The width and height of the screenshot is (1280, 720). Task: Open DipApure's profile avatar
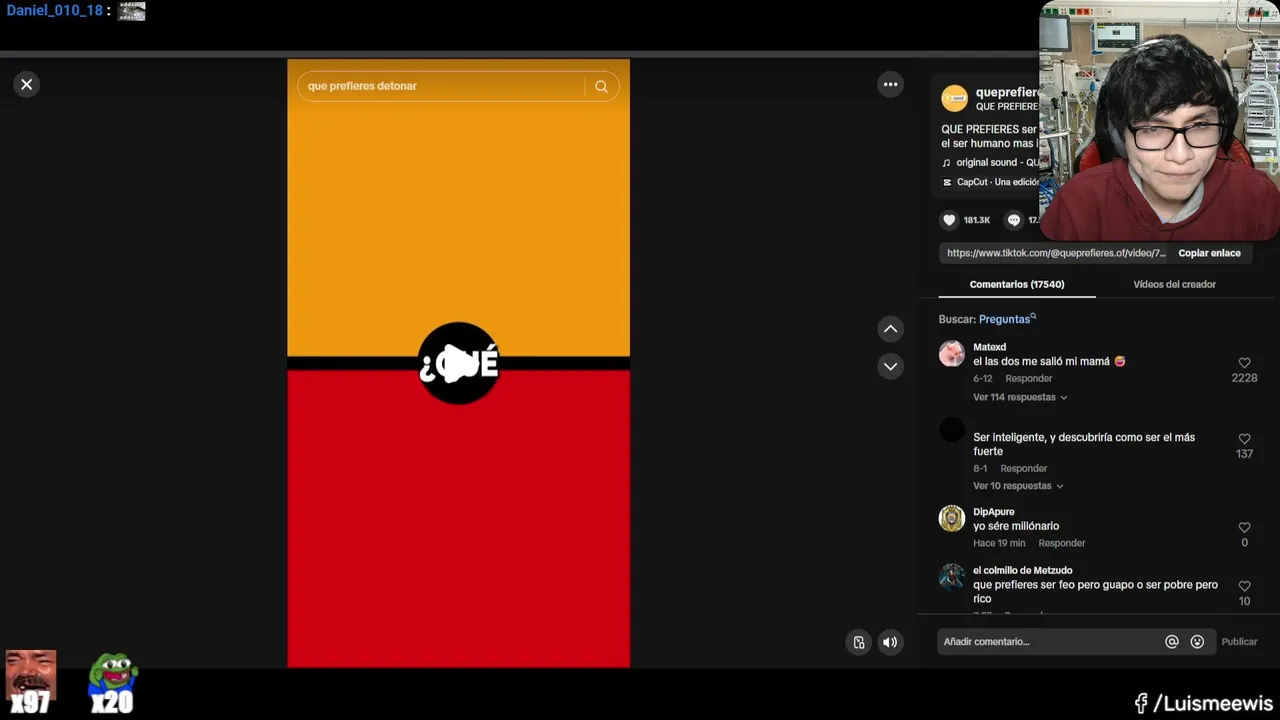click(x=952, y=518)
